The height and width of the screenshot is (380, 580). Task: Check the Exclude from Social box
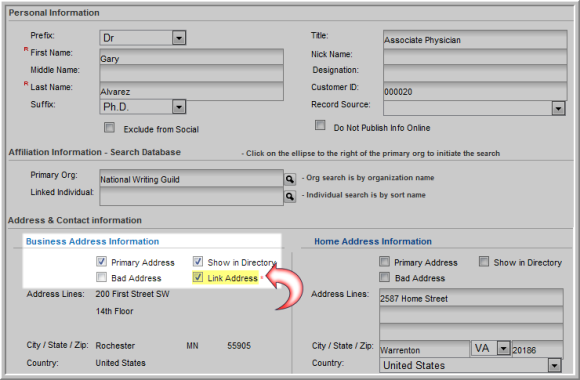[x=109, y=128]
